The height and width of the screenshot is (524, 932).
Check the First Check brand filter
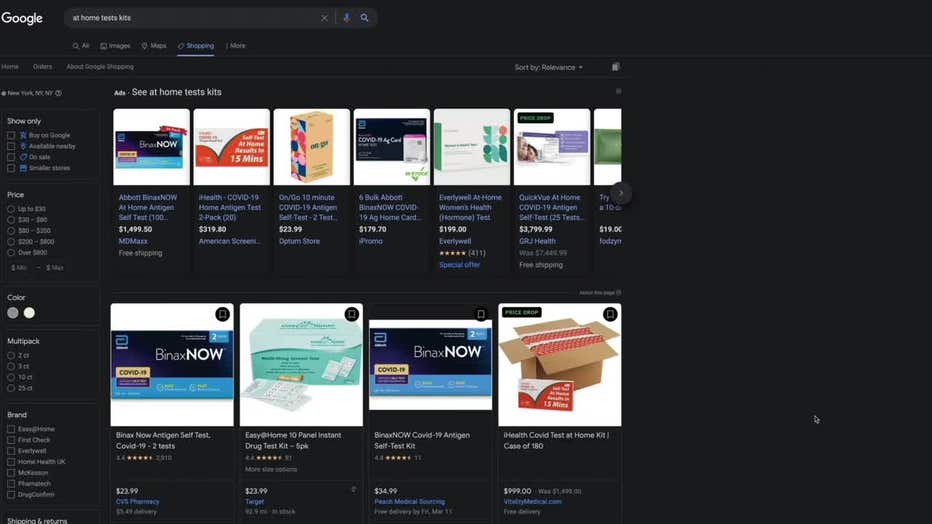(11, 440)
